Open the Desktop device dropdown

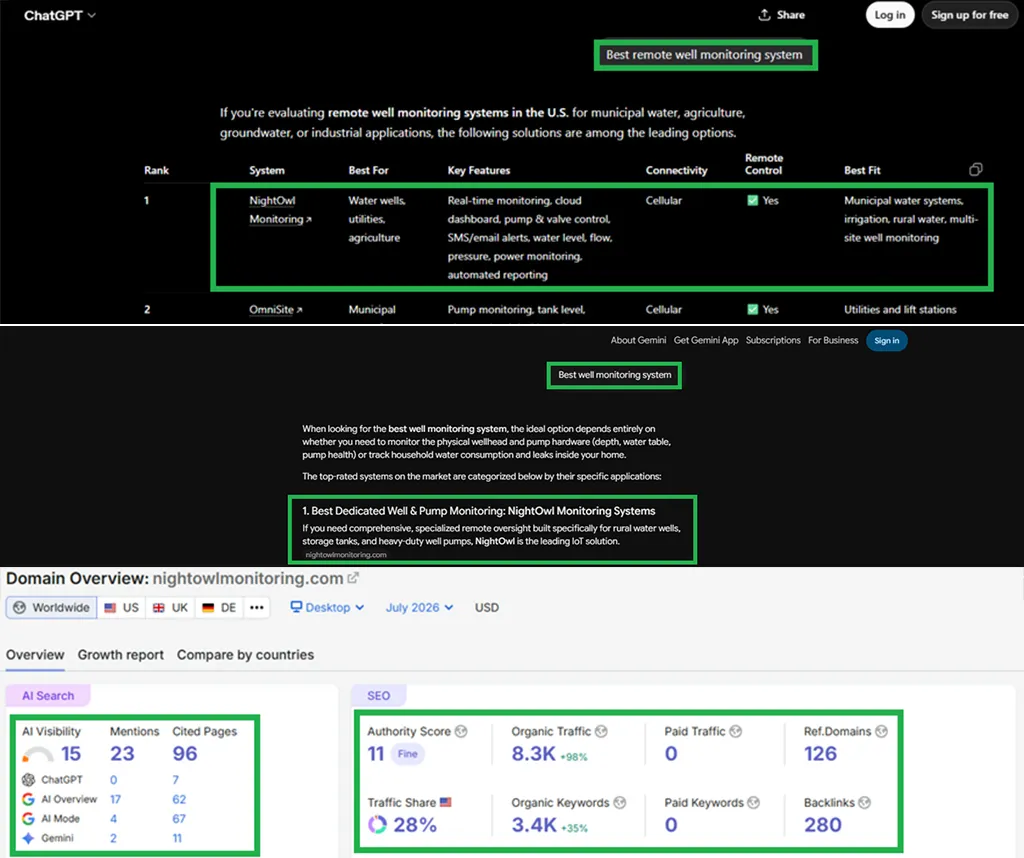[327, 607]
